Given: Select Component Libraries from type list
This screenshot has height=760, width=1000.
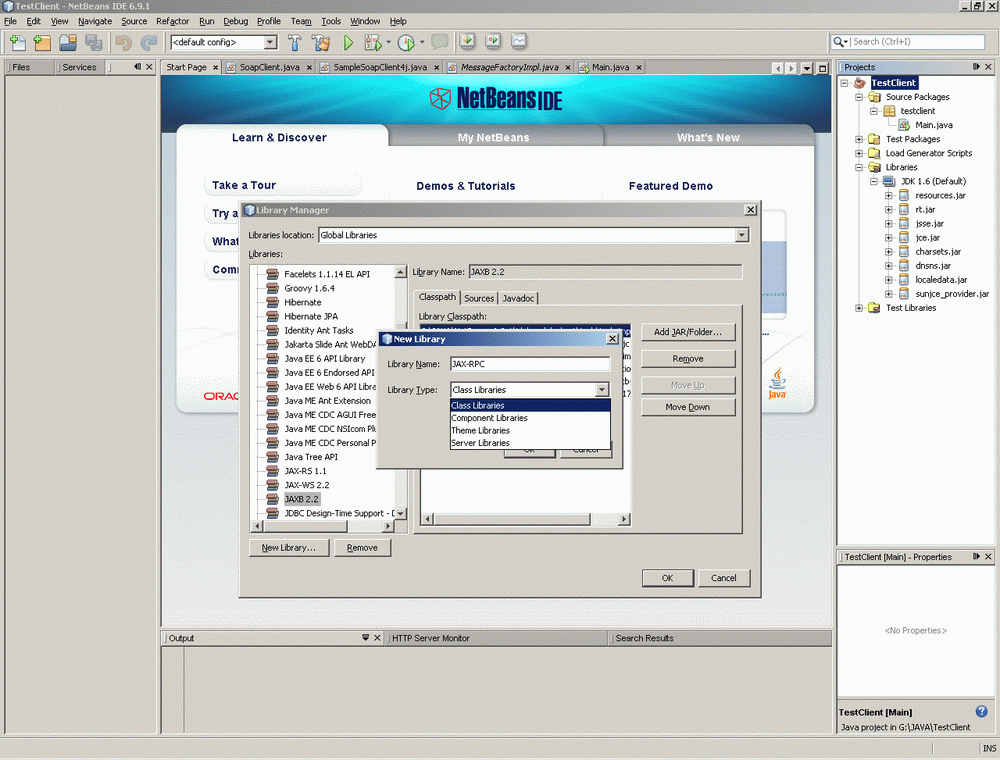Looking at the screenshot, I should tap(530, 418).
